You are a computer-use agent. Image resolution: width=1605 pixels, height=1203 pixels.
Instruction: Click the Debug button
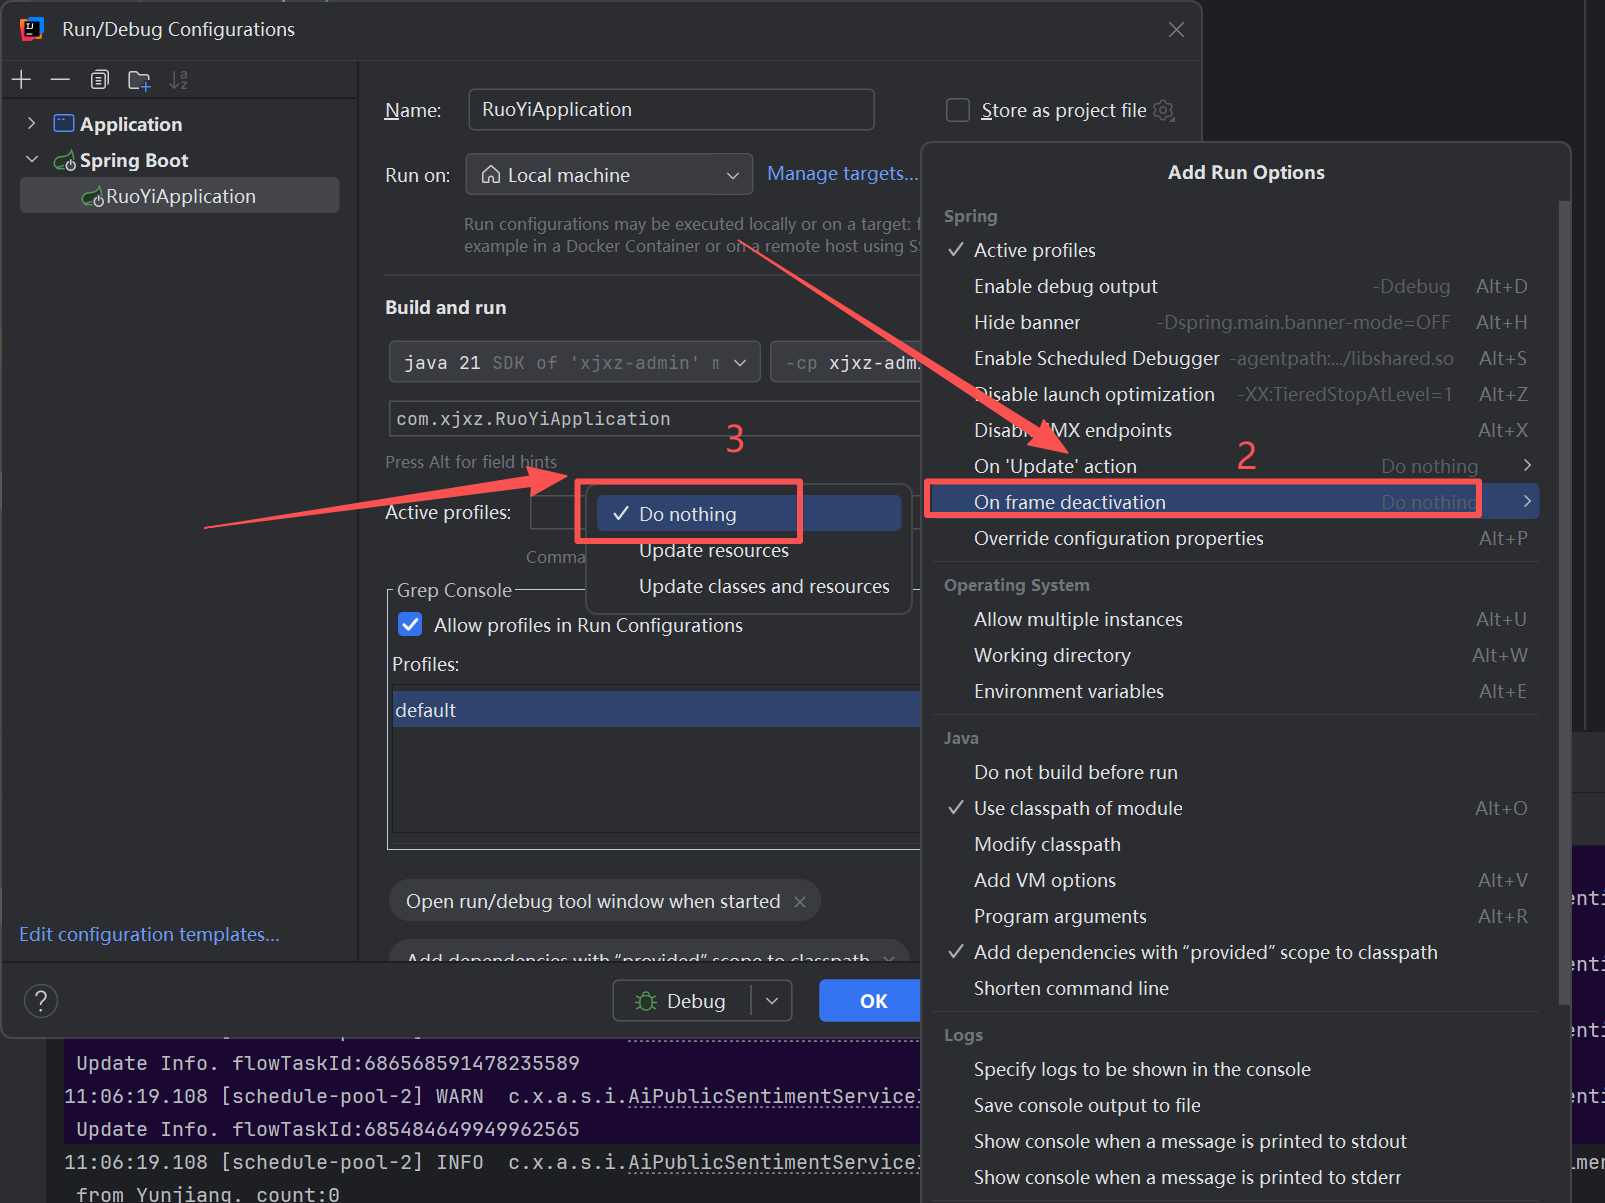(x=682, y=1001)
